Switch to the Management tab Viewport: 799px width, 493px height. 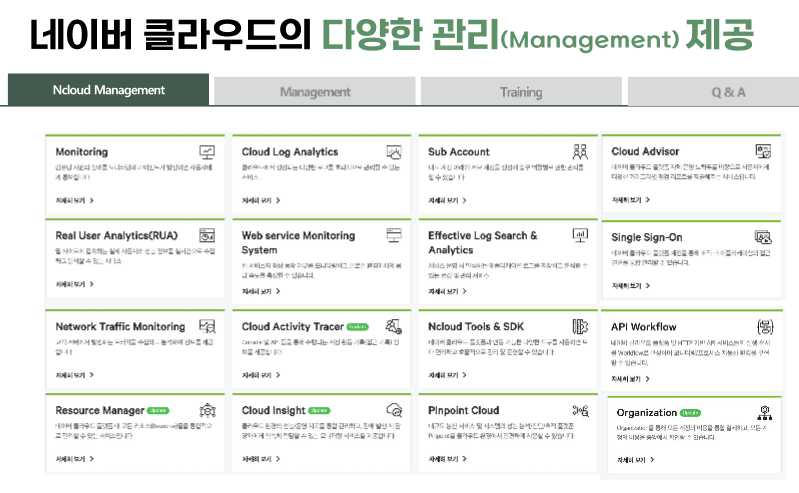[315, 92]
